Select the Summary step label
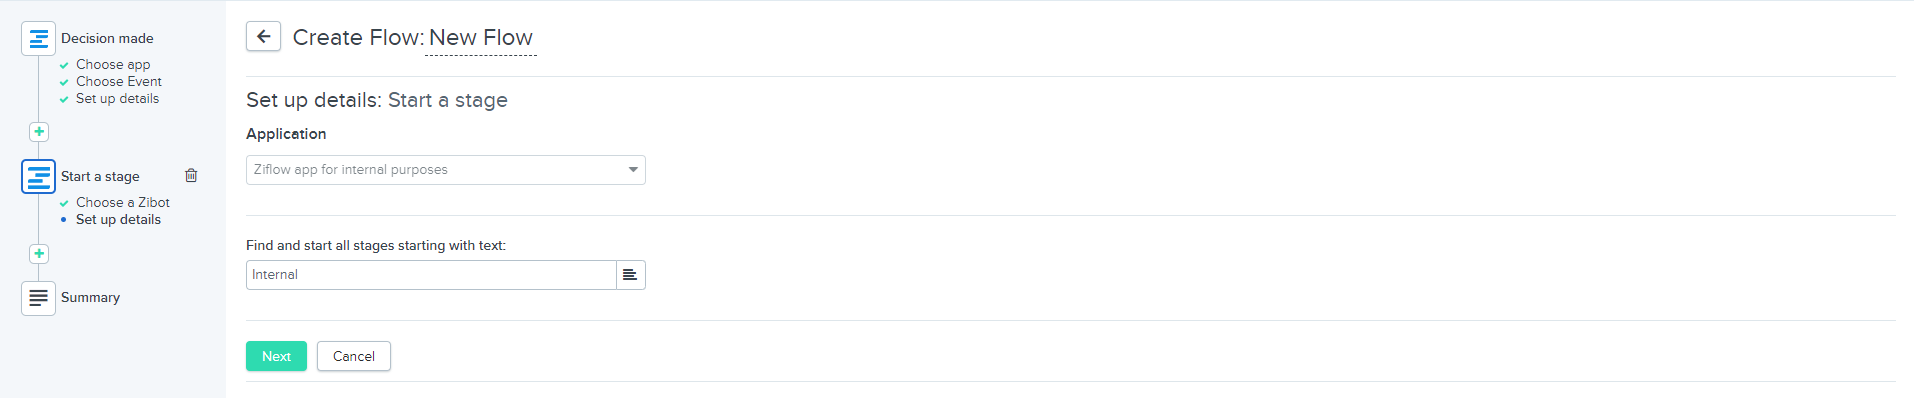The image size is (1914, 398). coord(90,297)
